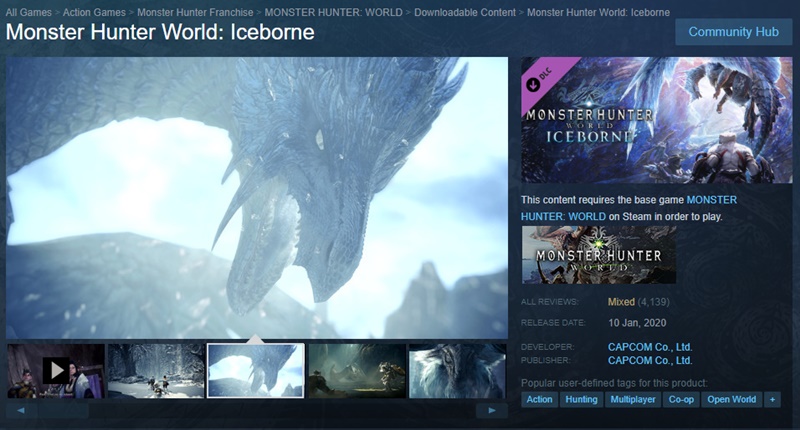Click the release date 10 Jan, 2020

pyautogui.click(x=637, y=323)
